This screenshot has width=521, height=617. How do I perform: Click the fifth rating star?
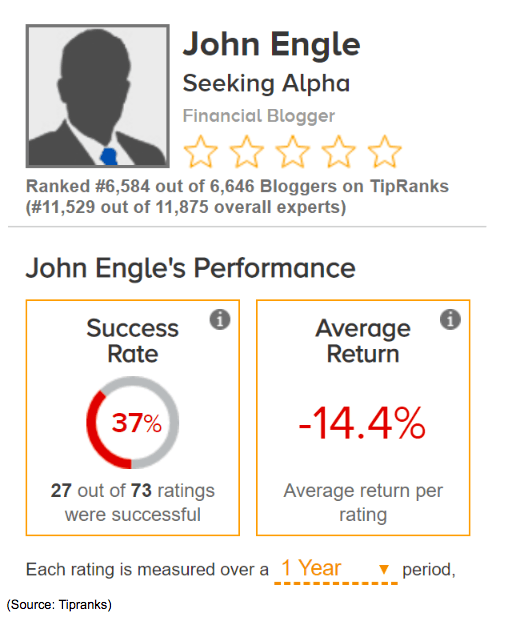[384, 152]
